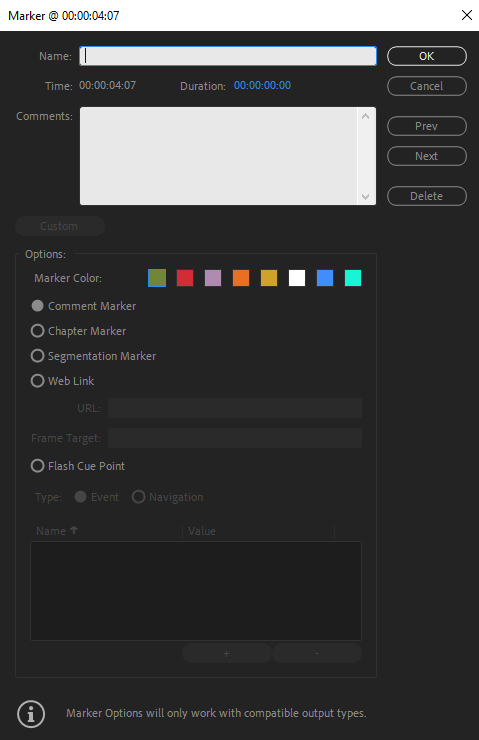Click Comments scrollbar up arrow
479x740 pixels.
coord(365,116)
